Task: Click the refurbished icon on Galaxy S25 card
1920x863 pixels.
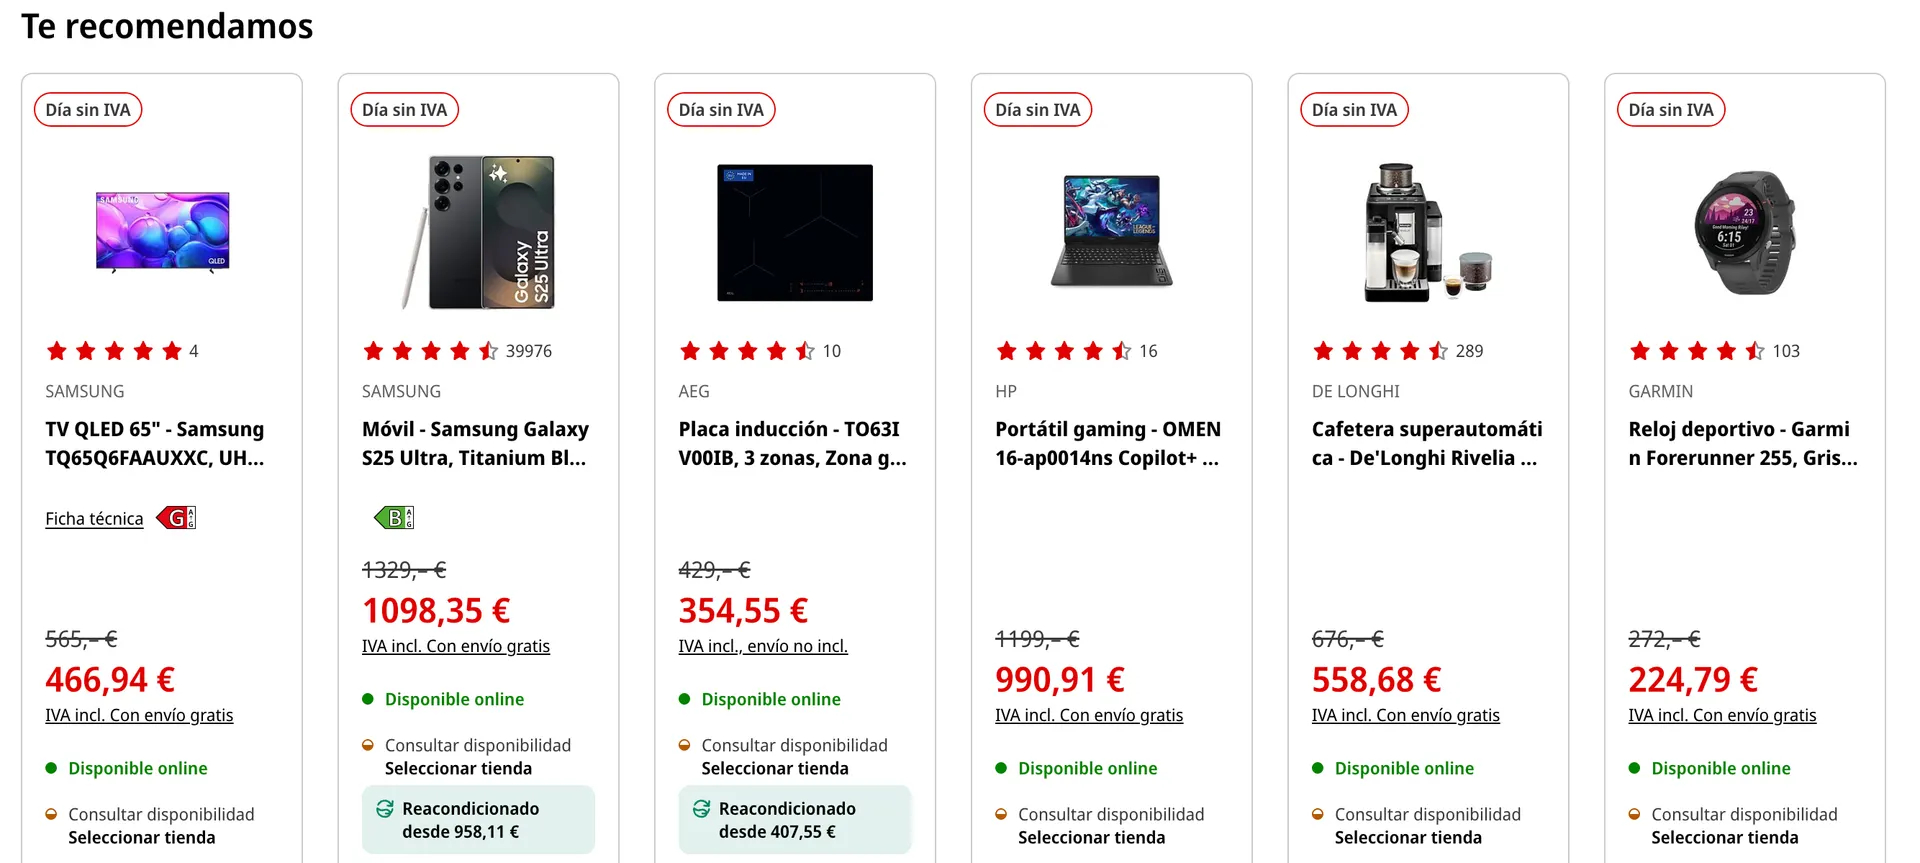Action: 385,809
